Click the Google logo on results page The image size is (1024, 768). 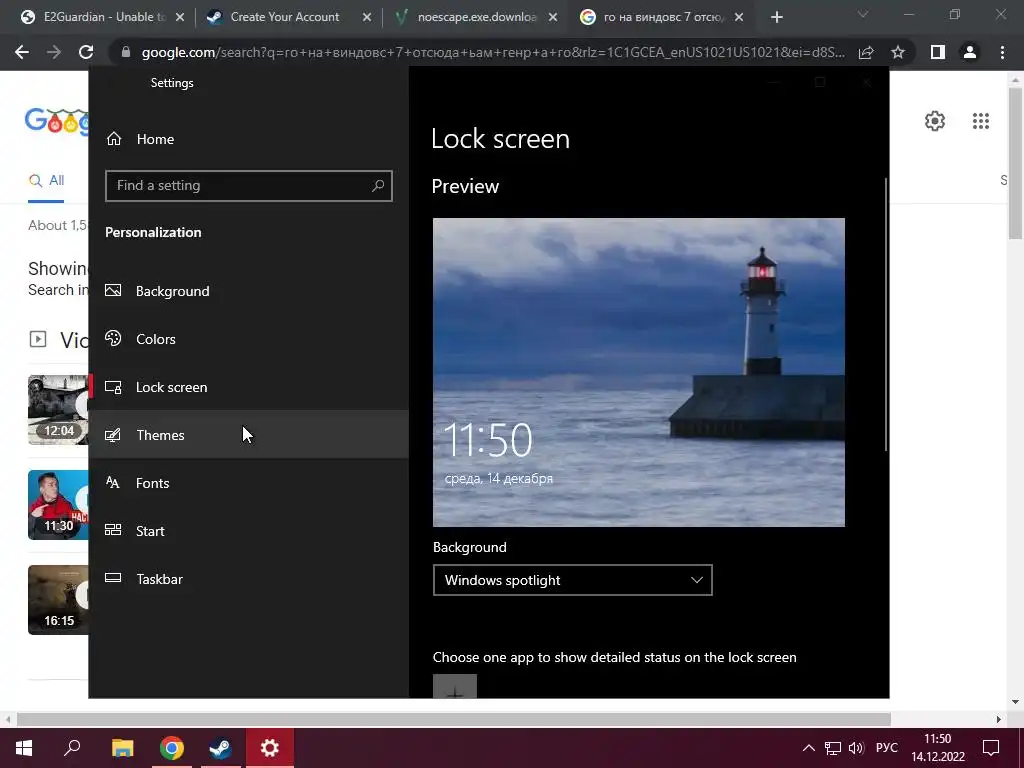tap(57, 121)
